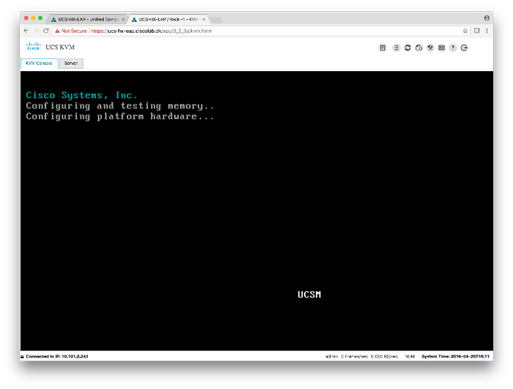Image resolution: width=513 pixels, height=389 pixels.
Task: Open the virtual media disc icon
Action: tap(419, 48)
